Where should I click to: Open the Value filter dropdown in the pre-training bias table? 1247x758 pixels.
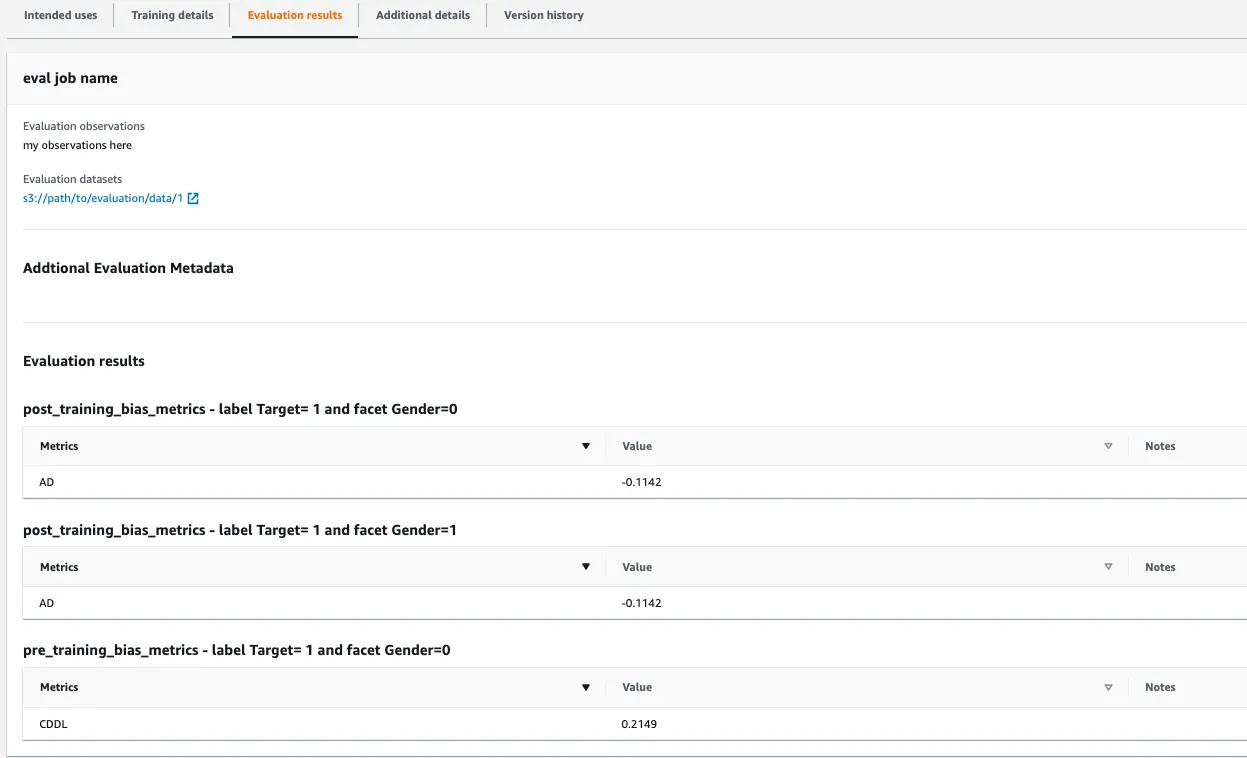(1108, 687)
